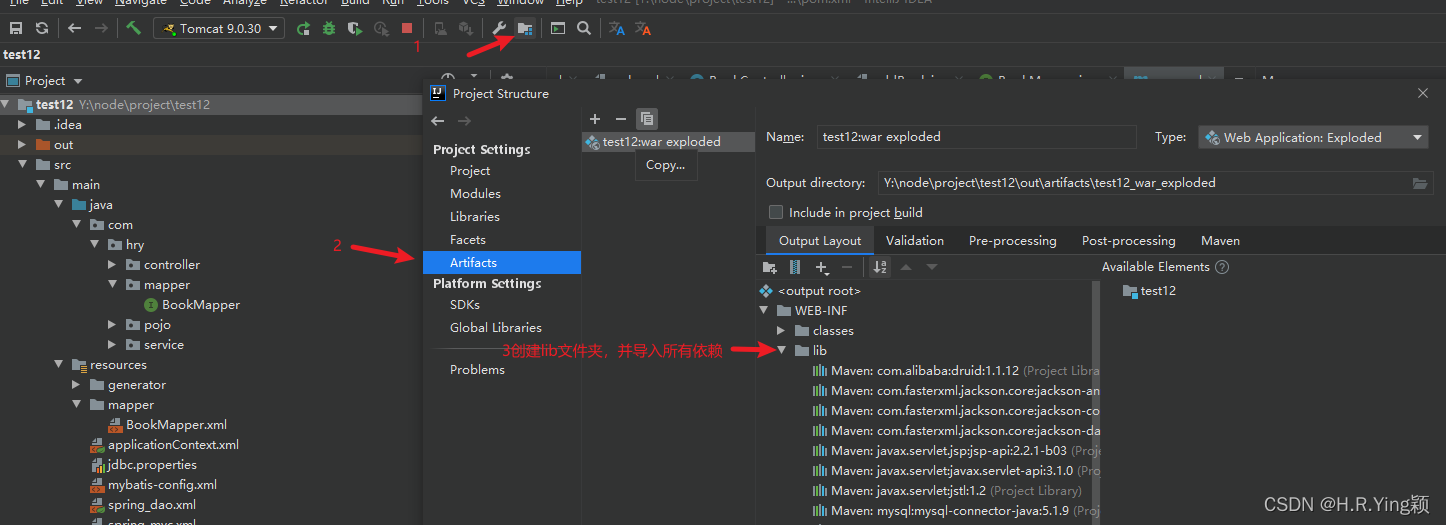Image resolution: width=1446 pixels, height=525 pixels.
Task: Open Settings via the wrench icon
Action: coord(500,29)
